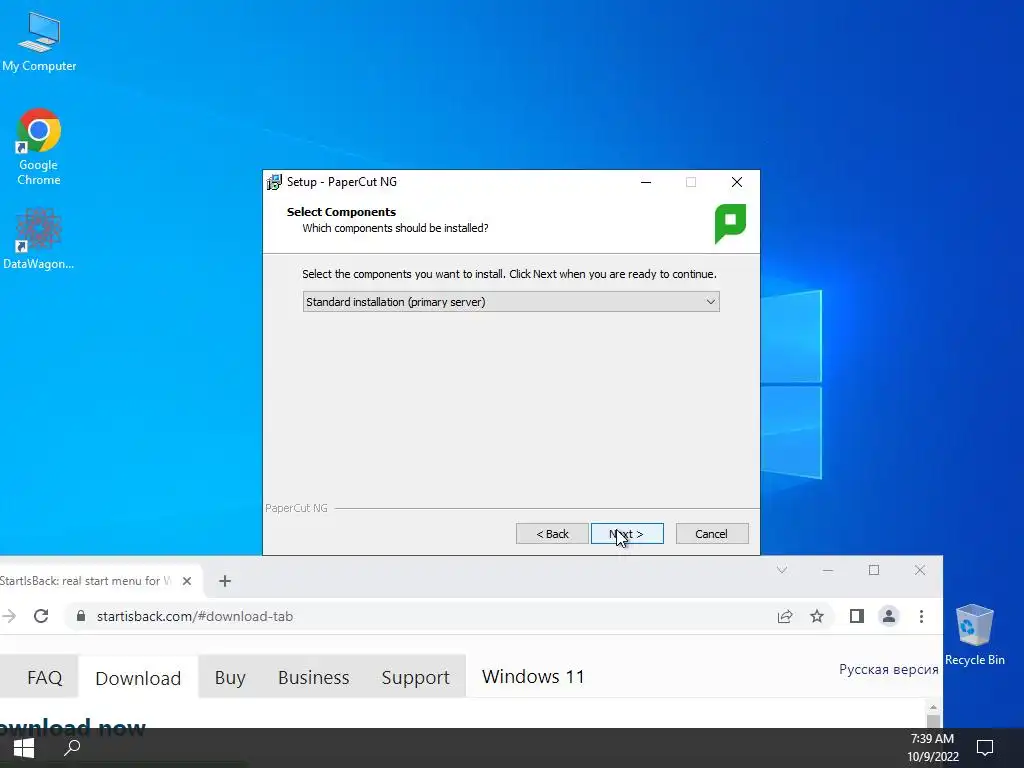Minimize the Chrome window
This screenshot has height=768, width=1024.
pyautogui.click(x=828, y=570)
